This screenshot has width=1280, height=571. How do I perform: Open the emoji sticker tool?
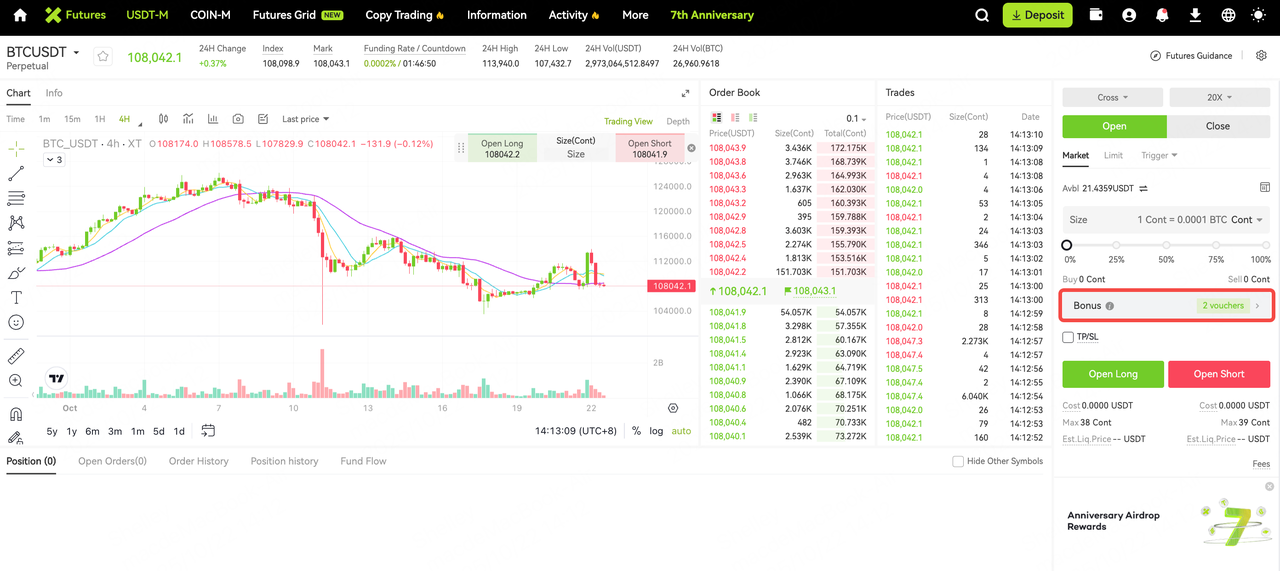pyautogui.click(x=16, y=322)
